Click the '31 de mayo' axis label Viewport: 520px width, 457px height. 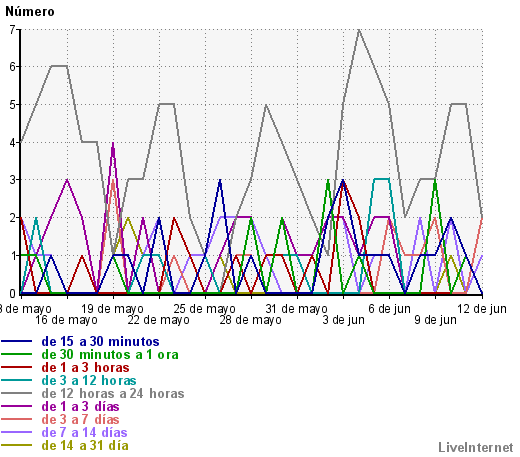(x=296, y=309)
